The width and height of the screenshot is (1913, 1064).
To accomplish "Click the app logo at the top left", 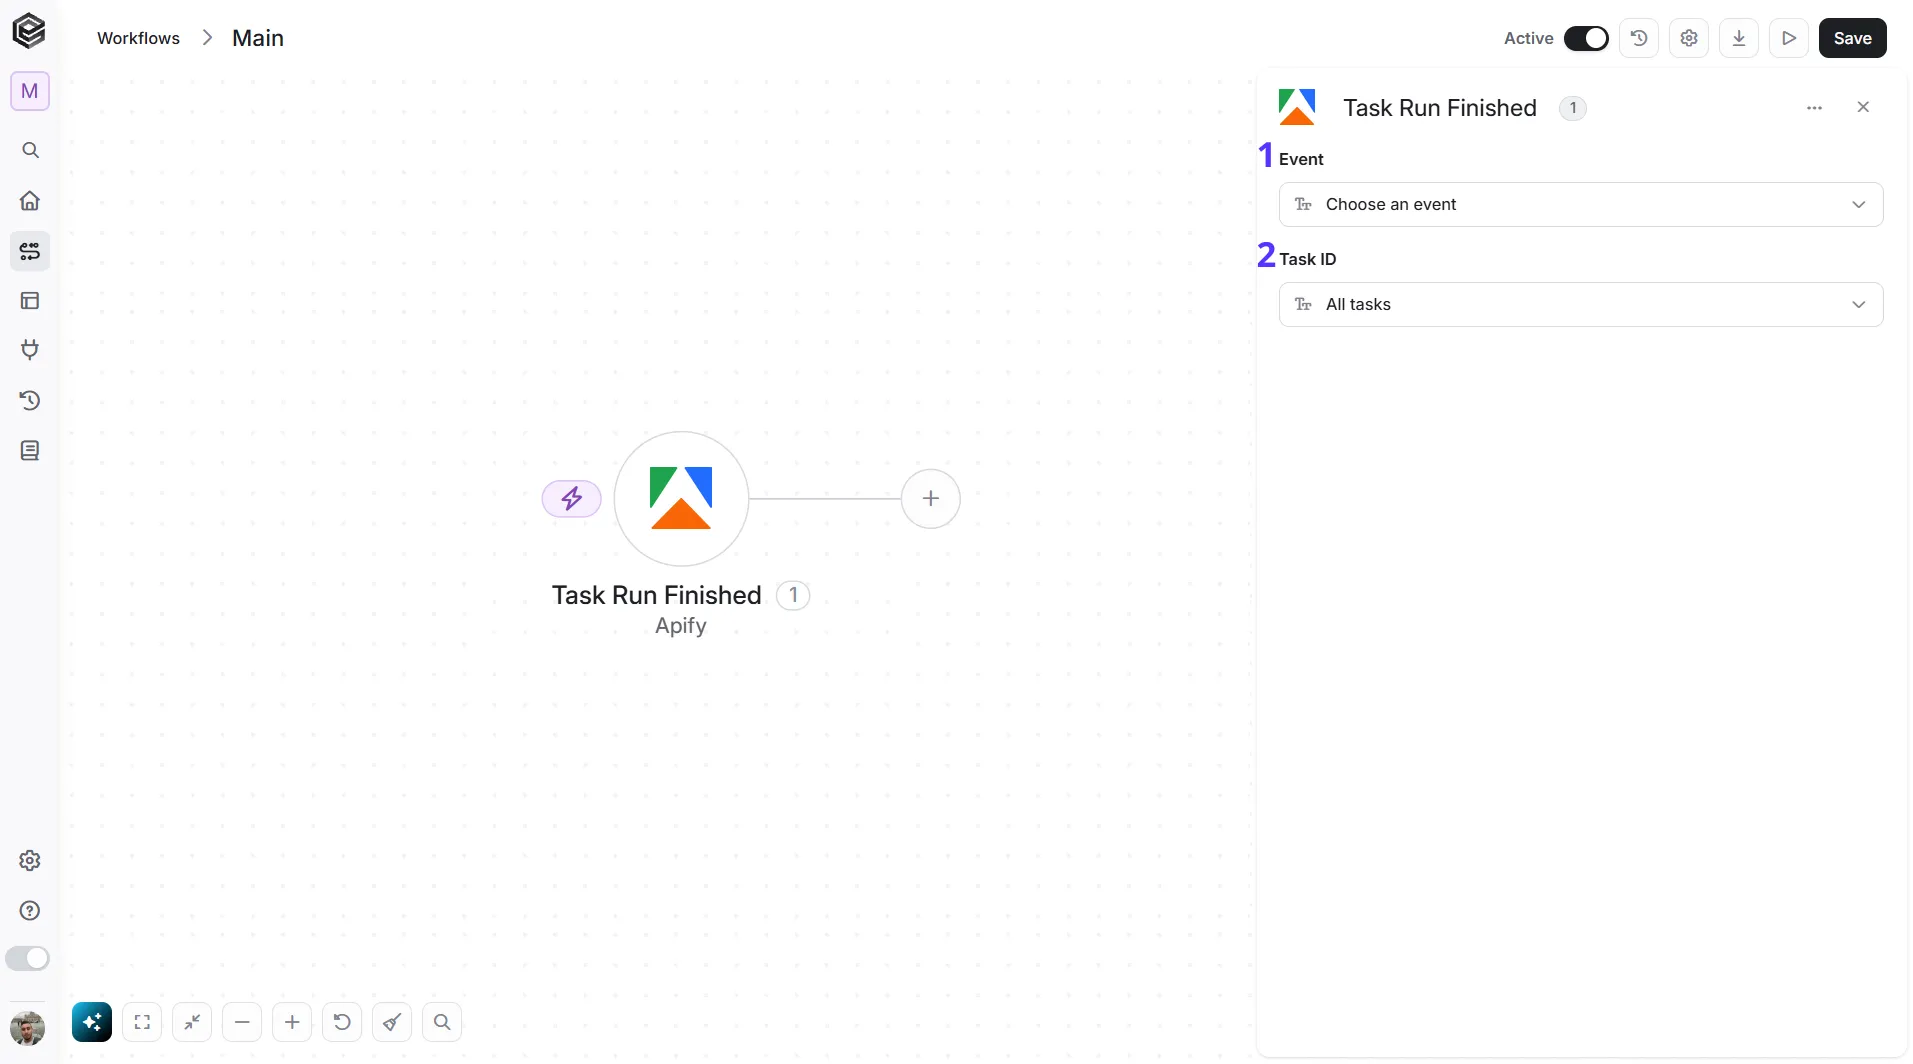I will tap(29, 32).
